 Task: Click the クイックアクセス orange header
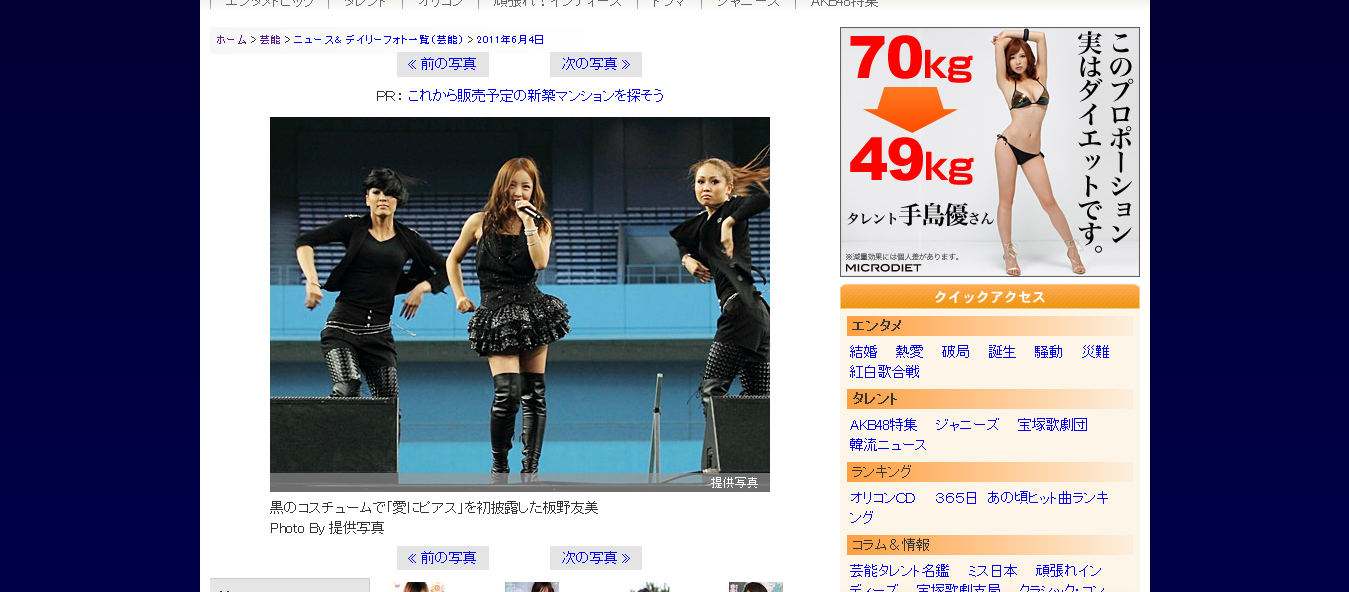pos(990,297)
